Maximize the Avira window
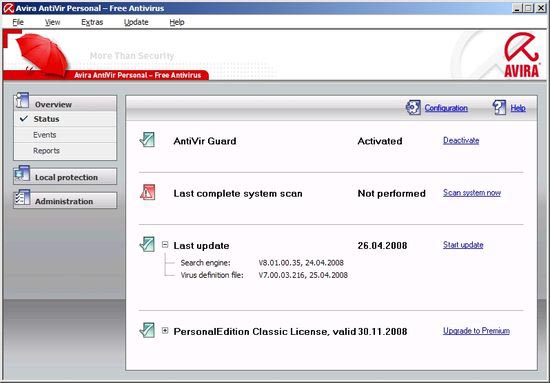Viewport: 550px width, 383px height. click(529, 8)
